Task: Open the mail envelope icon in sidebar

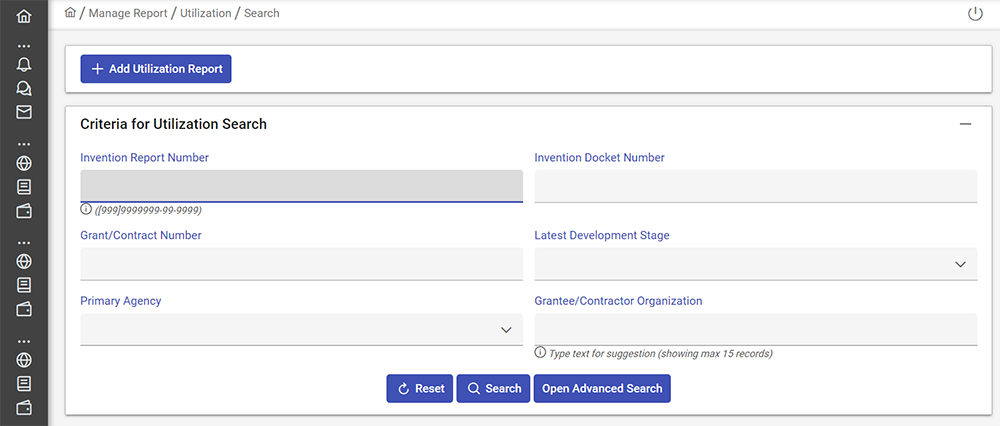Action: [x=24, y=112]
